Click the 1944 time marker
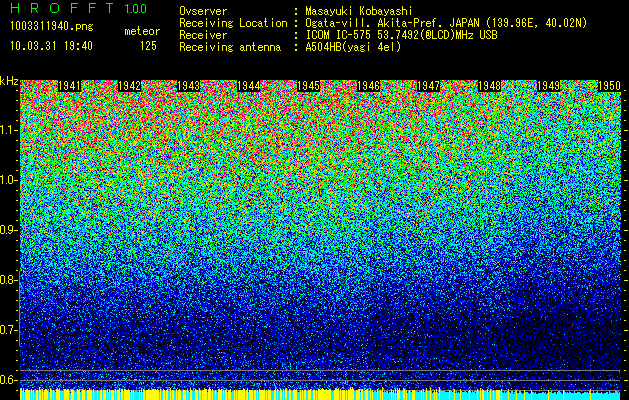629x400 pixels. (248, 86)
